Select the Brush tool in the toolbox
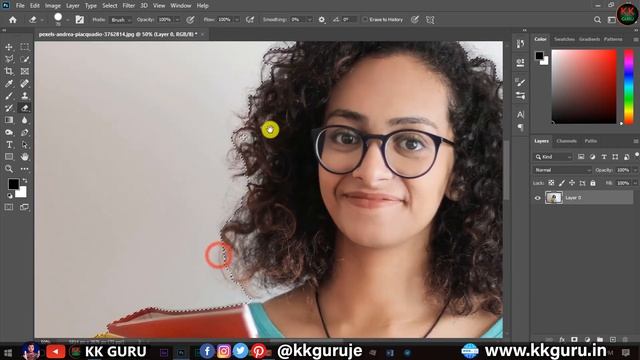 pyautogui.click(x=9, y=96)
